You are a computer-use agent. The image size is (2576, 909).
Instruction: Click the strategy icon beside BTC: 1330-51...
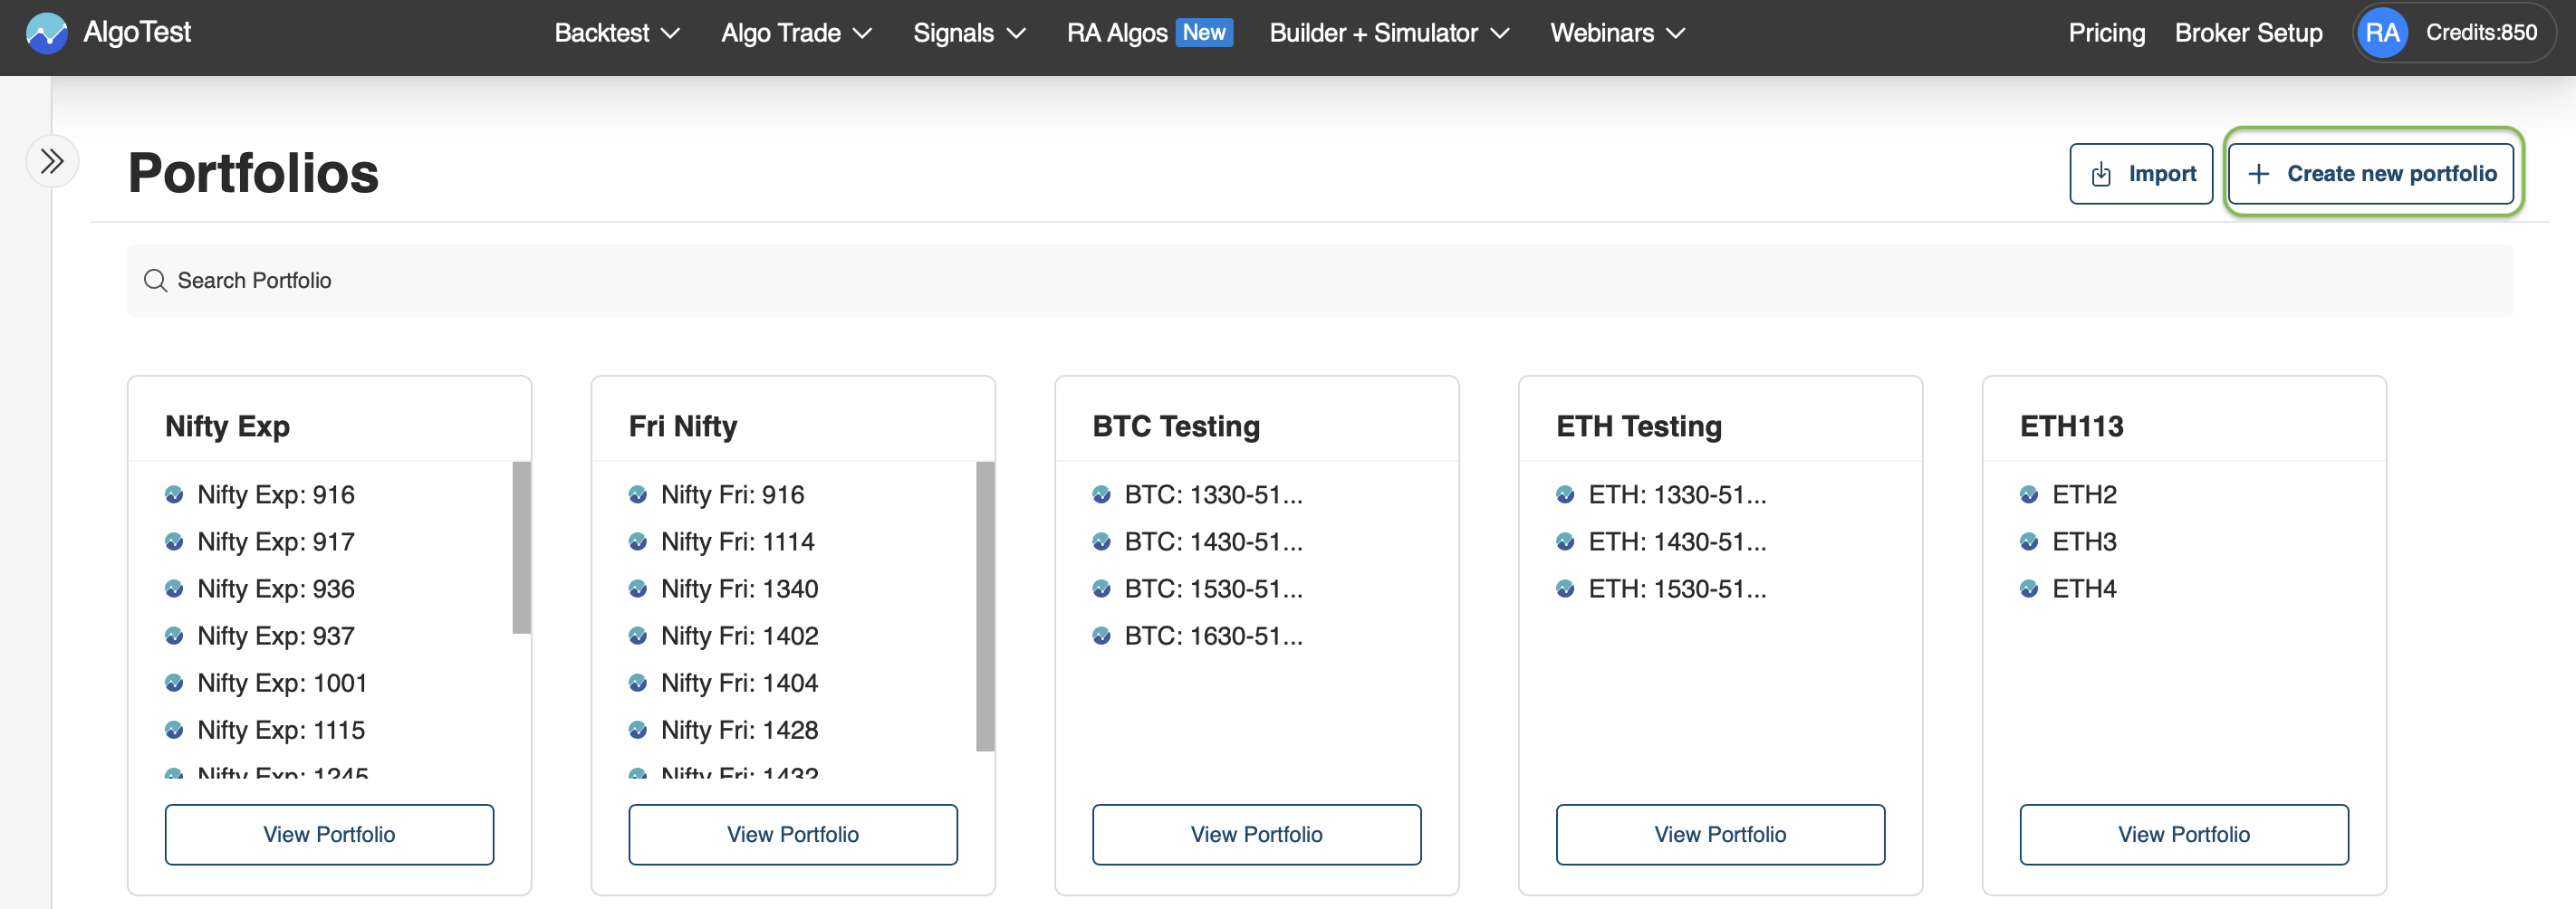pyautogui.click(x=1101, y=493)
